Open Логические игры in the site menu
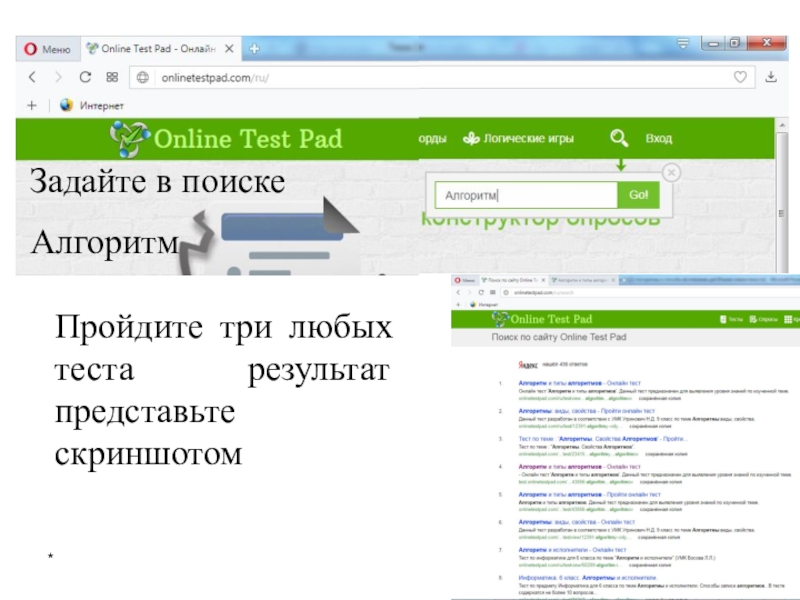Viewport: 800px width, 600px height. point(518,138)
